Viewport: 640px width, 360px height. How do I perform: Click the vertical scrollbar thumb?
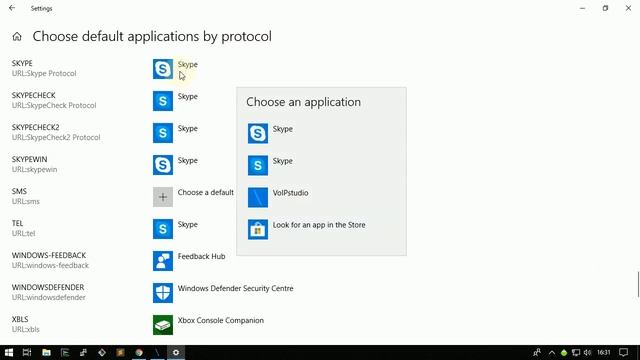(638, 284)
